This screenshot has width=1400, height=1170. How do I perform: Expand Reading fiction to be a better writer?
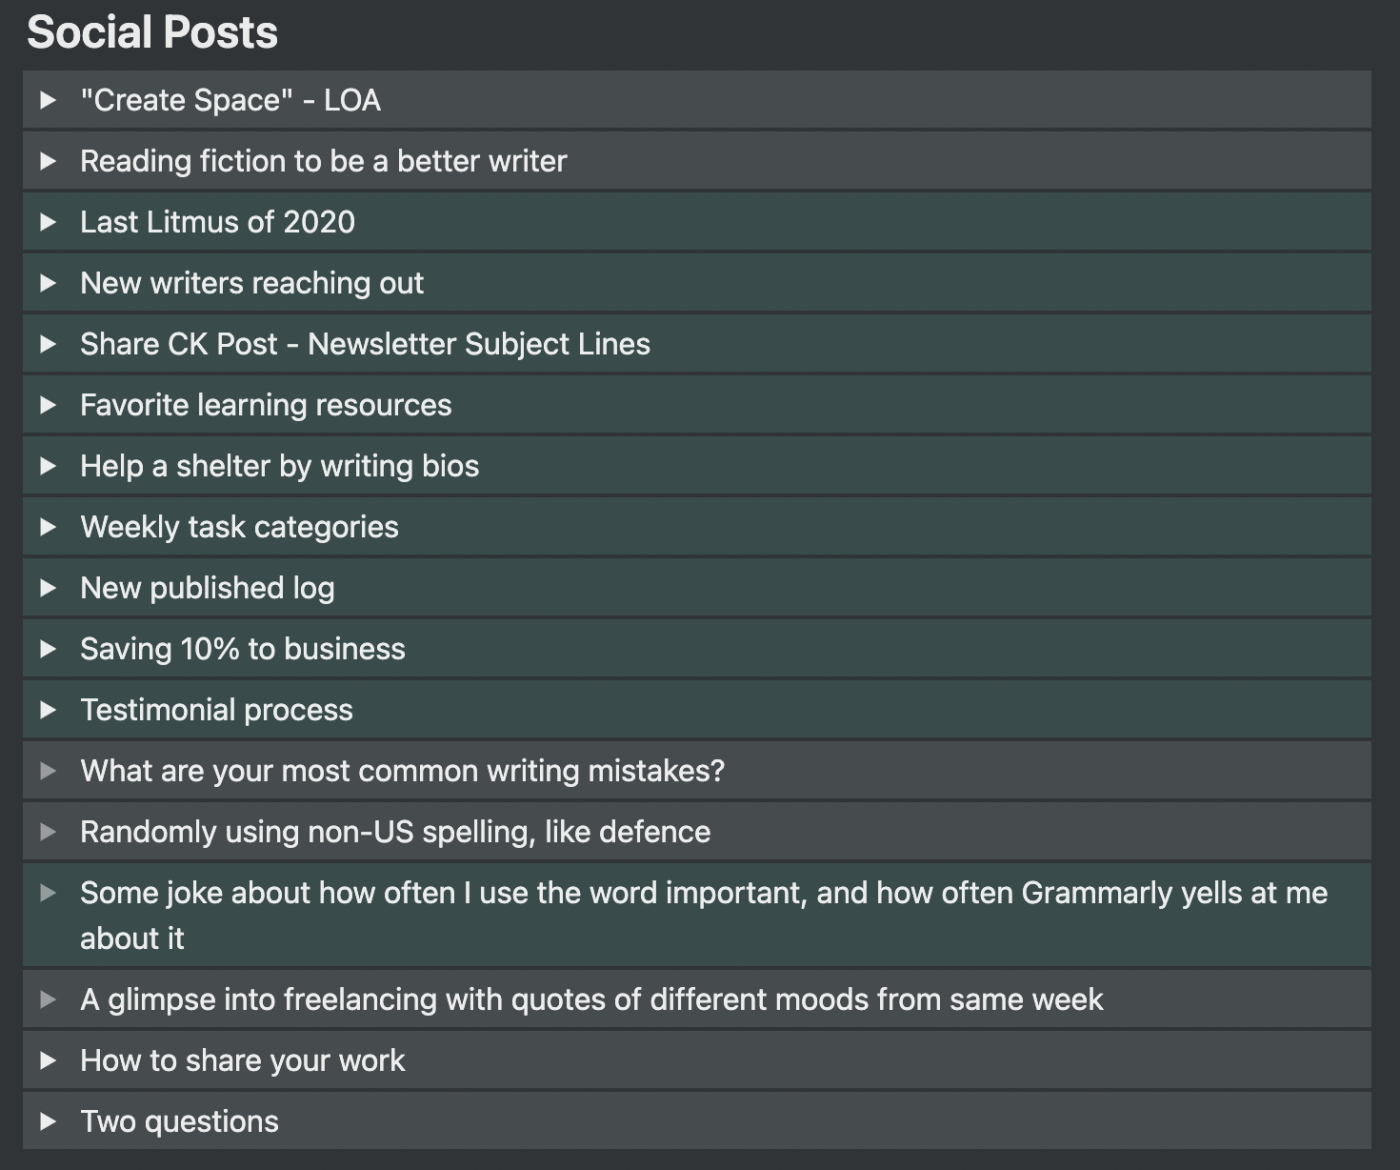pyautogui.click(x=47, y=161)
